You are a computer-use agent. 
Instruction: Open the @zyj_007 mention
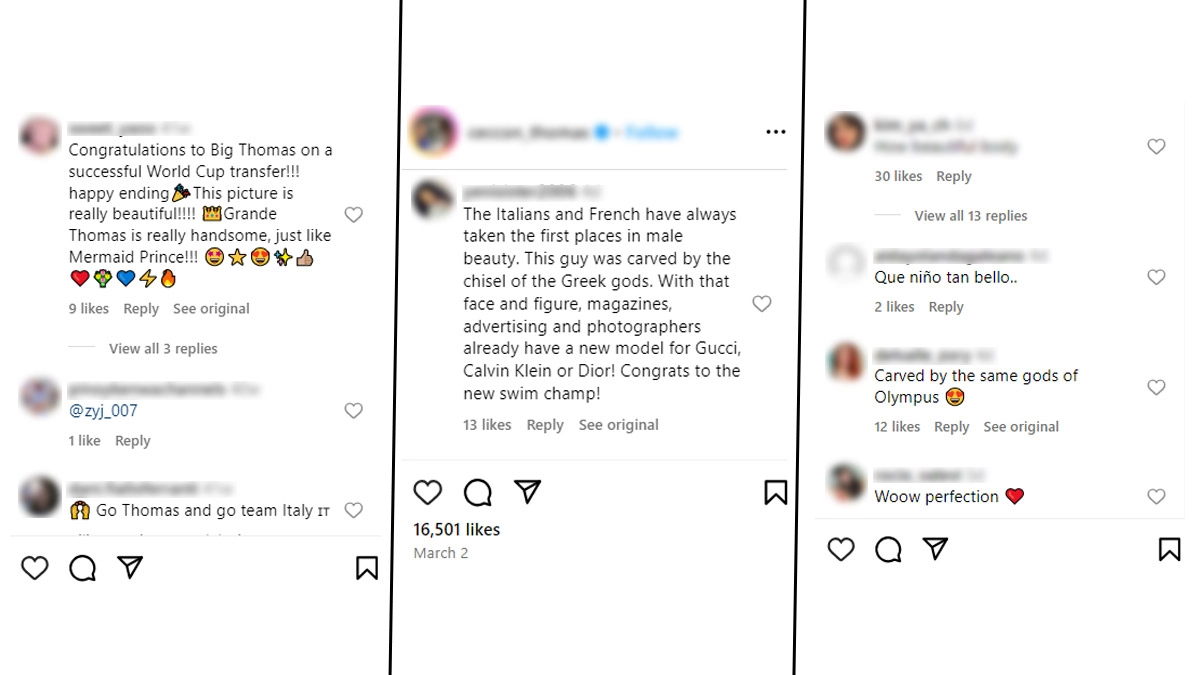[x=103, y=411]
